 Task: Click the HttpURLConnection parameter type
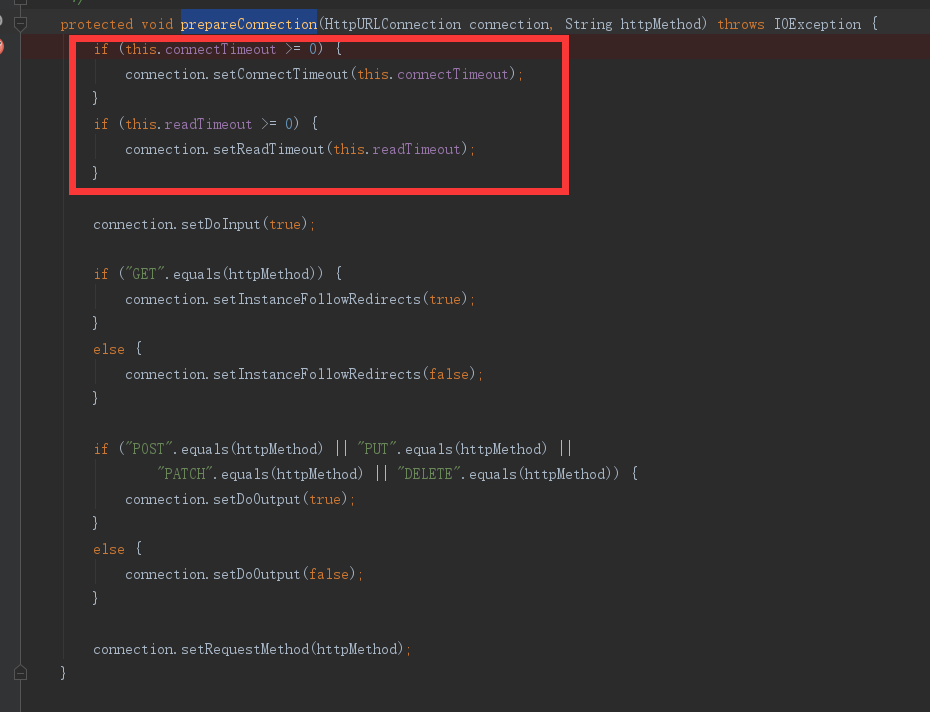[x=393, y=24]
